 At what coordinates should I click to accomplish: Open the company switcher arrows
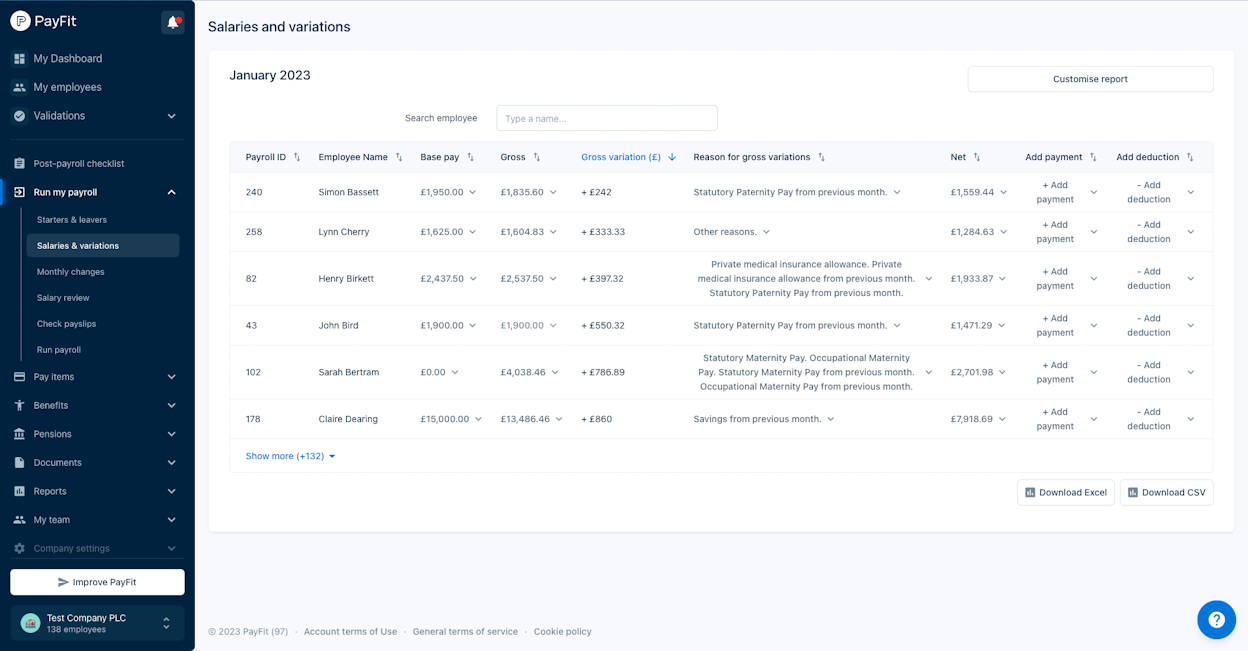tap(166, 623)
